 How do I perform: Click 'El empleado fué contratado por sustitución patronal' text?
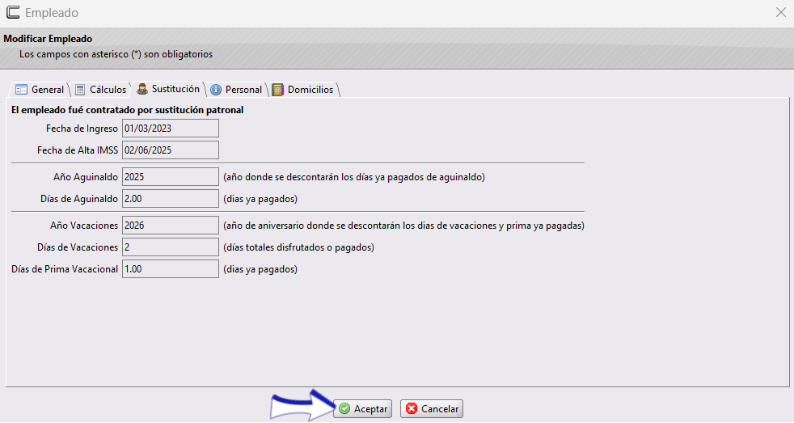[x=127, y=110]
